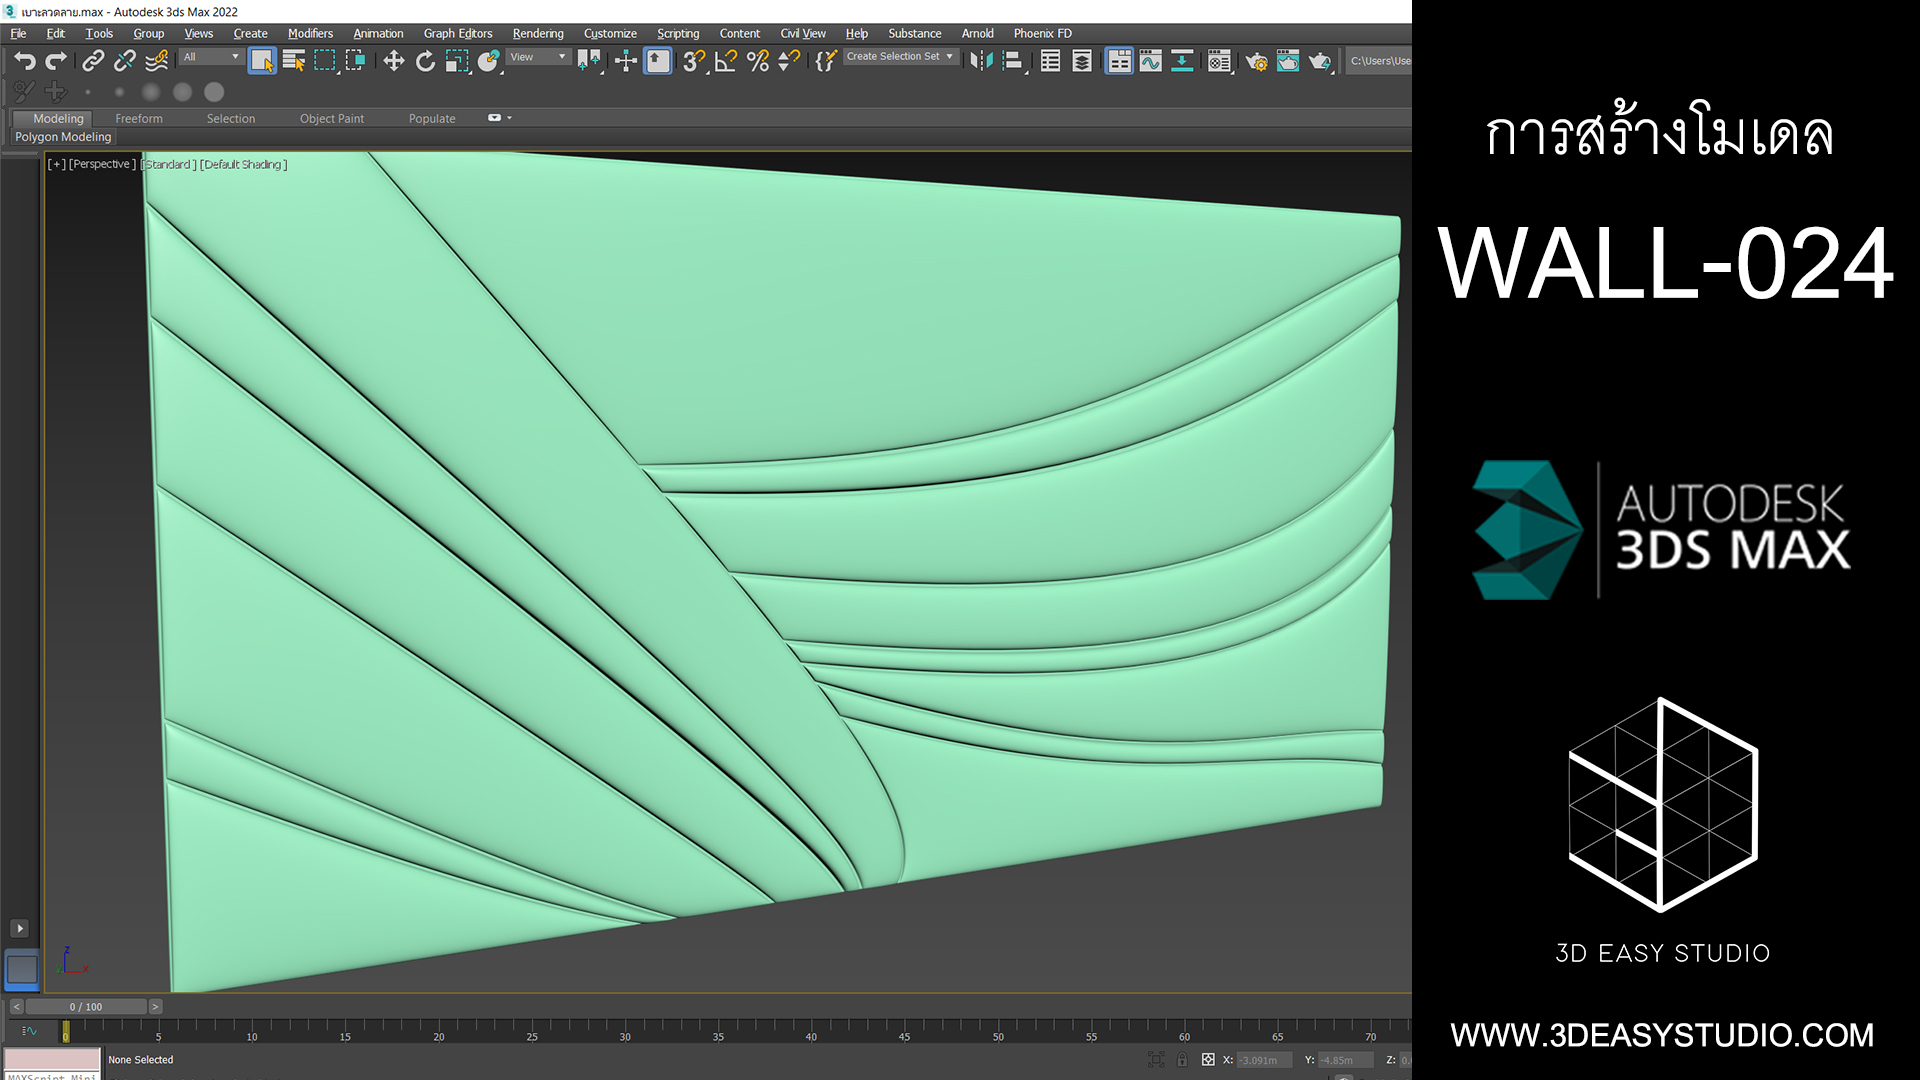Open the Modifiers menu
The width and height of the screenshot is (1920, 1080).
tap(310, 33)
